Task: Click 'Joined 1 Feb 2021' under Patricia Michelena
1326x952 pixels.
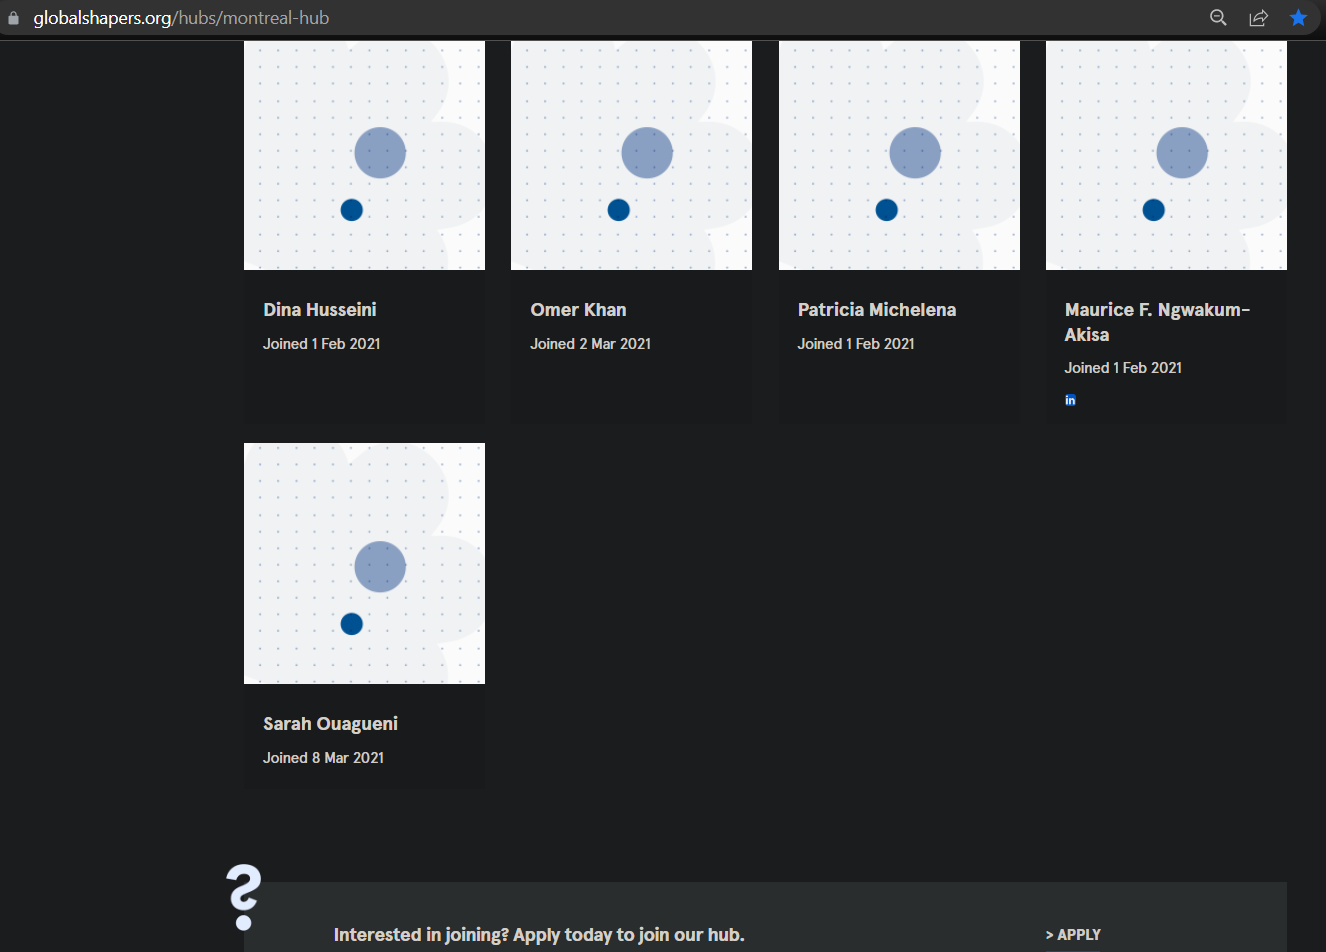Action: point(856,344)
